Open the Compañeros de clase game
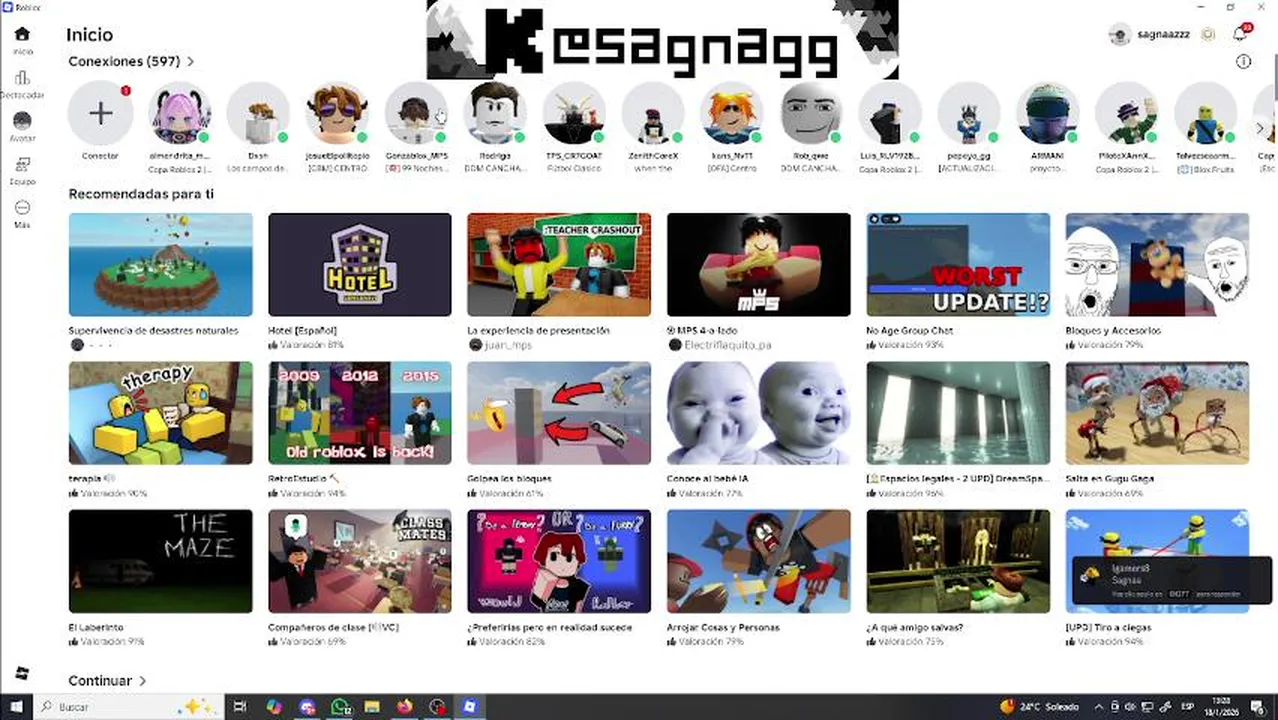Screen dimensions: 1278x720 pyautogui.click(x=360, y=561)
